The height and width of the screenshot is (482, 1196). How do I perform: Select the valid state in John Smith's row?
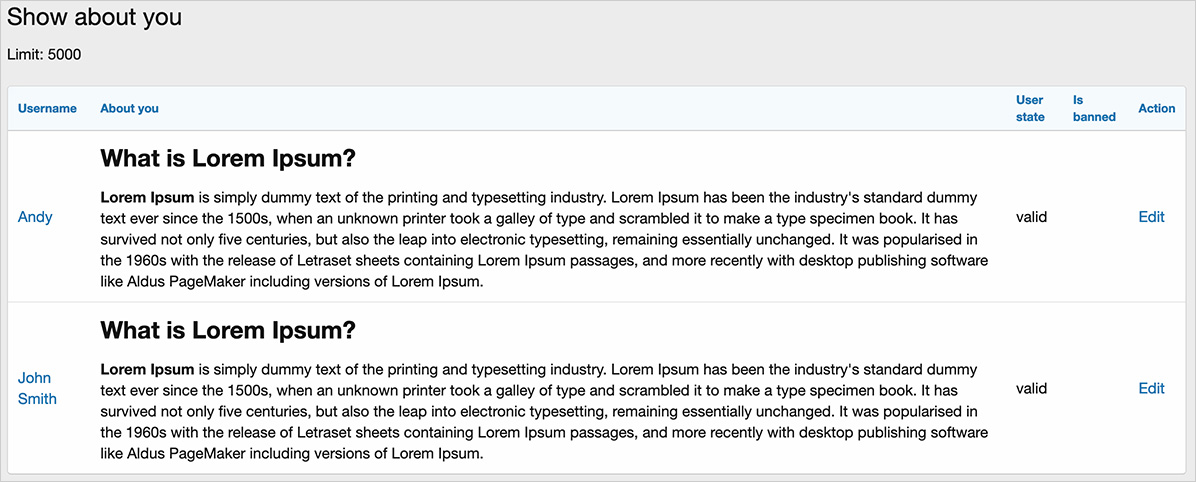(x=1031, y=388)
